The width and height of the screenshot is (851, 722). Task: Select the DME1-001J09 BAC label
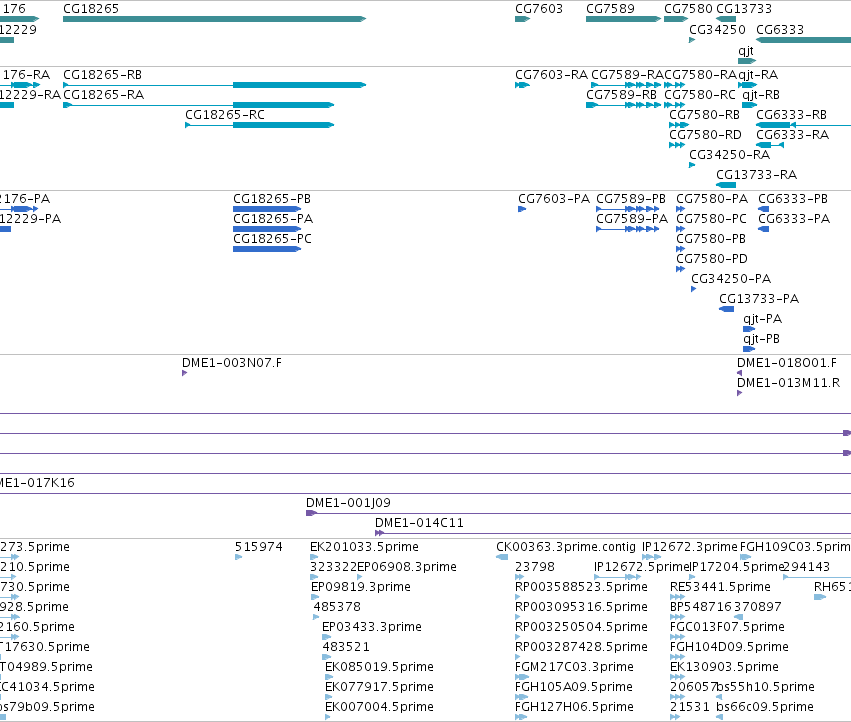(x=348, y=503)
